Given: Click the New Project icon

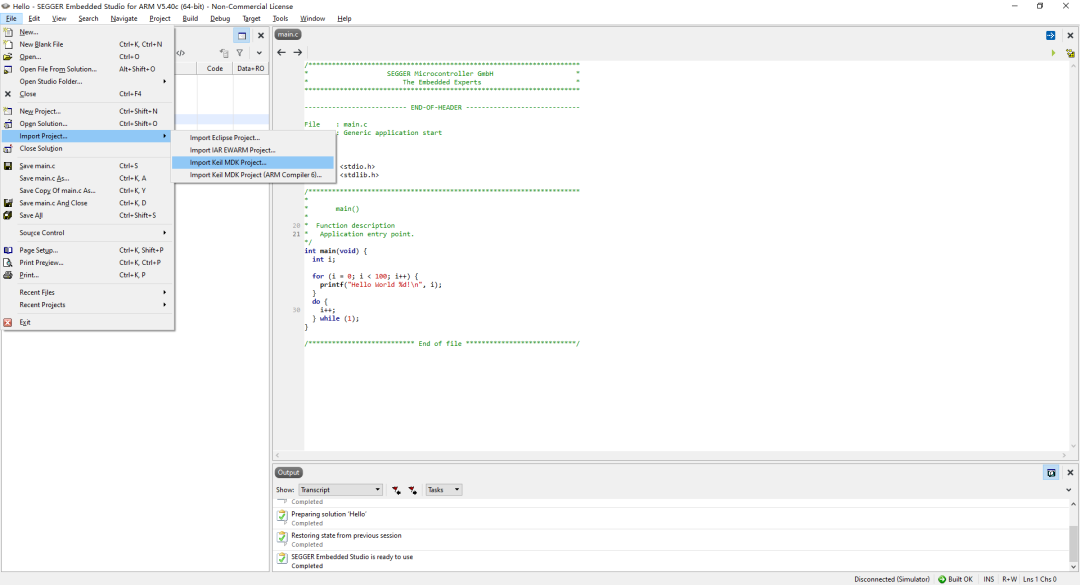Looking at the screenshot, I should (x=8, y=111).
